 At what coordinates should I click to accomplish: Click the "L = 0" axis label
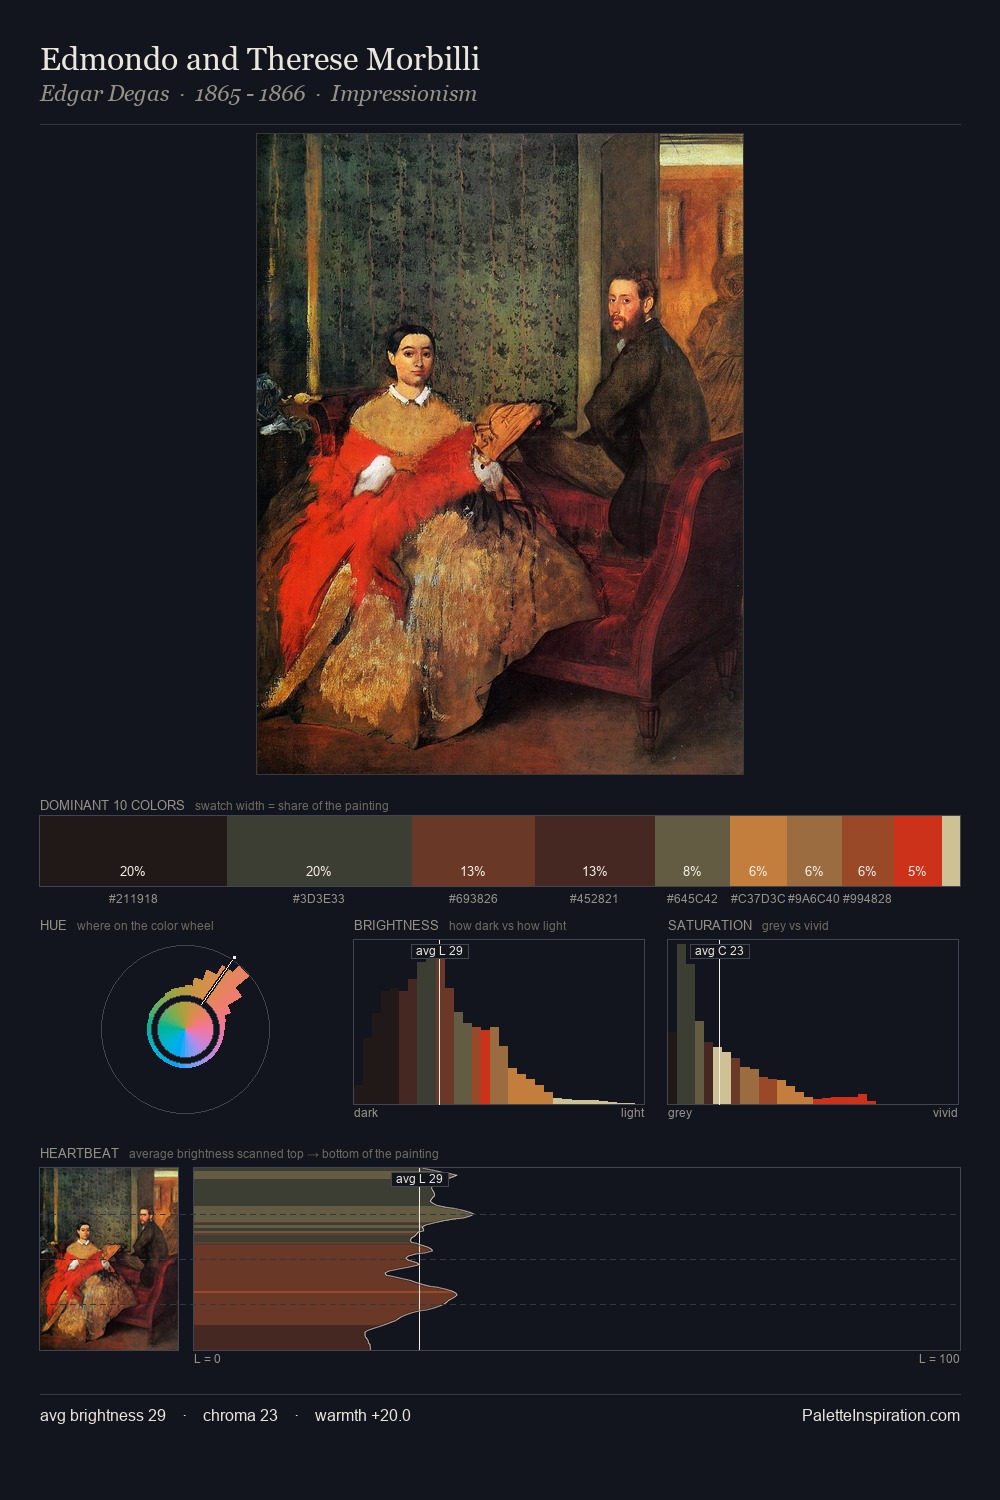207,1358
